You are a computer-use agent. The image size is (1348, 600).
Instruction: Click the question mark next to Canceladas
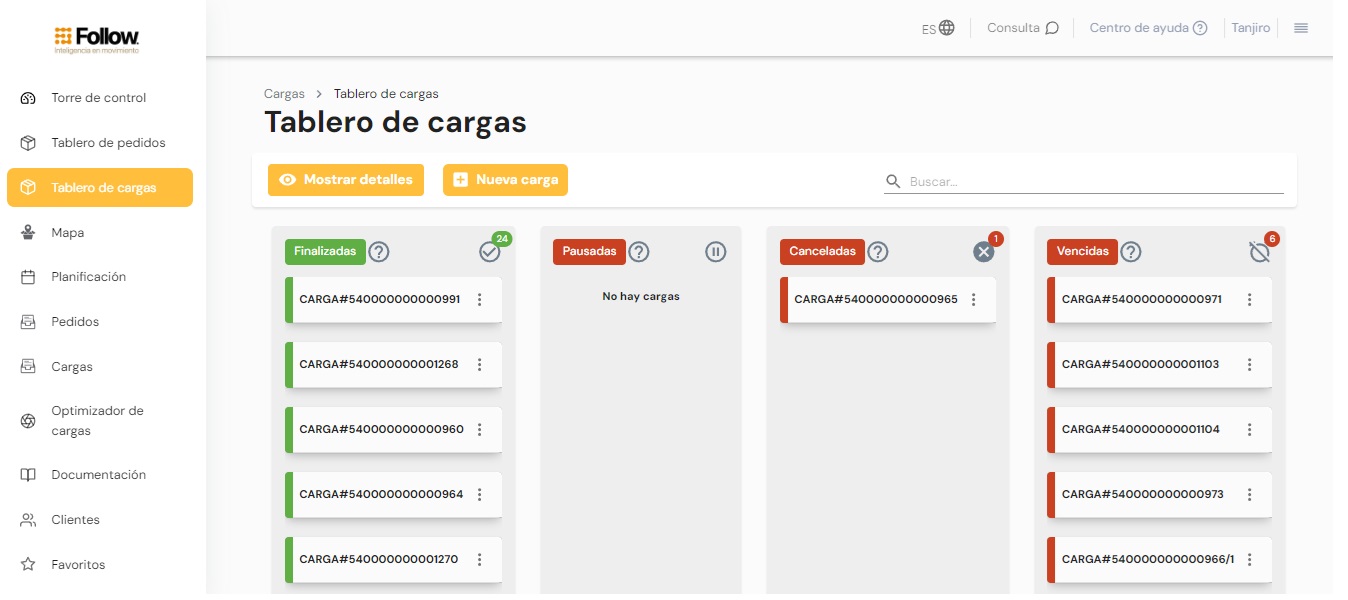point(878,252)
